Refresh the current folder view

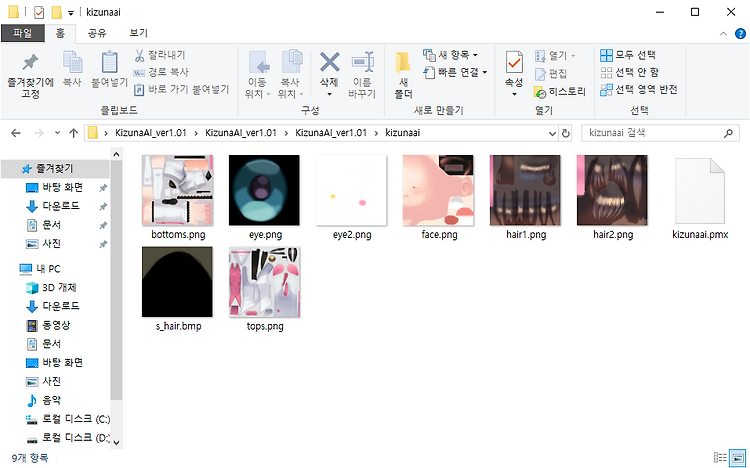click(566, 134)
